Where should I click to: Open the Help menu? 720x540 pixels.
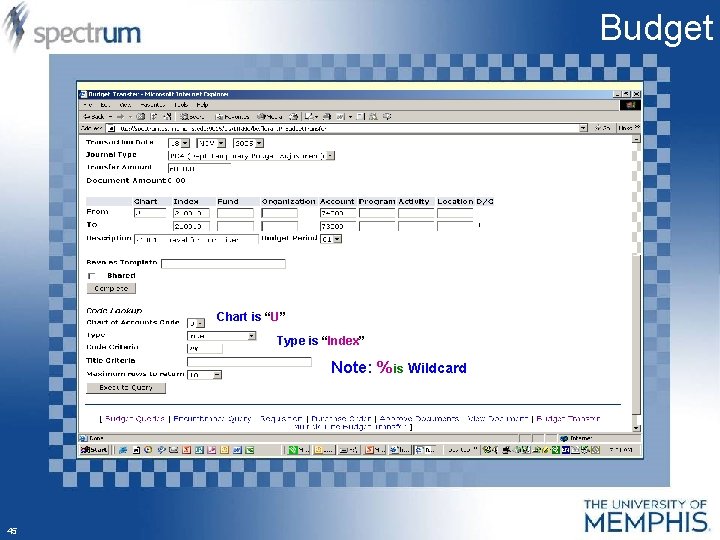tap(202, 105)
